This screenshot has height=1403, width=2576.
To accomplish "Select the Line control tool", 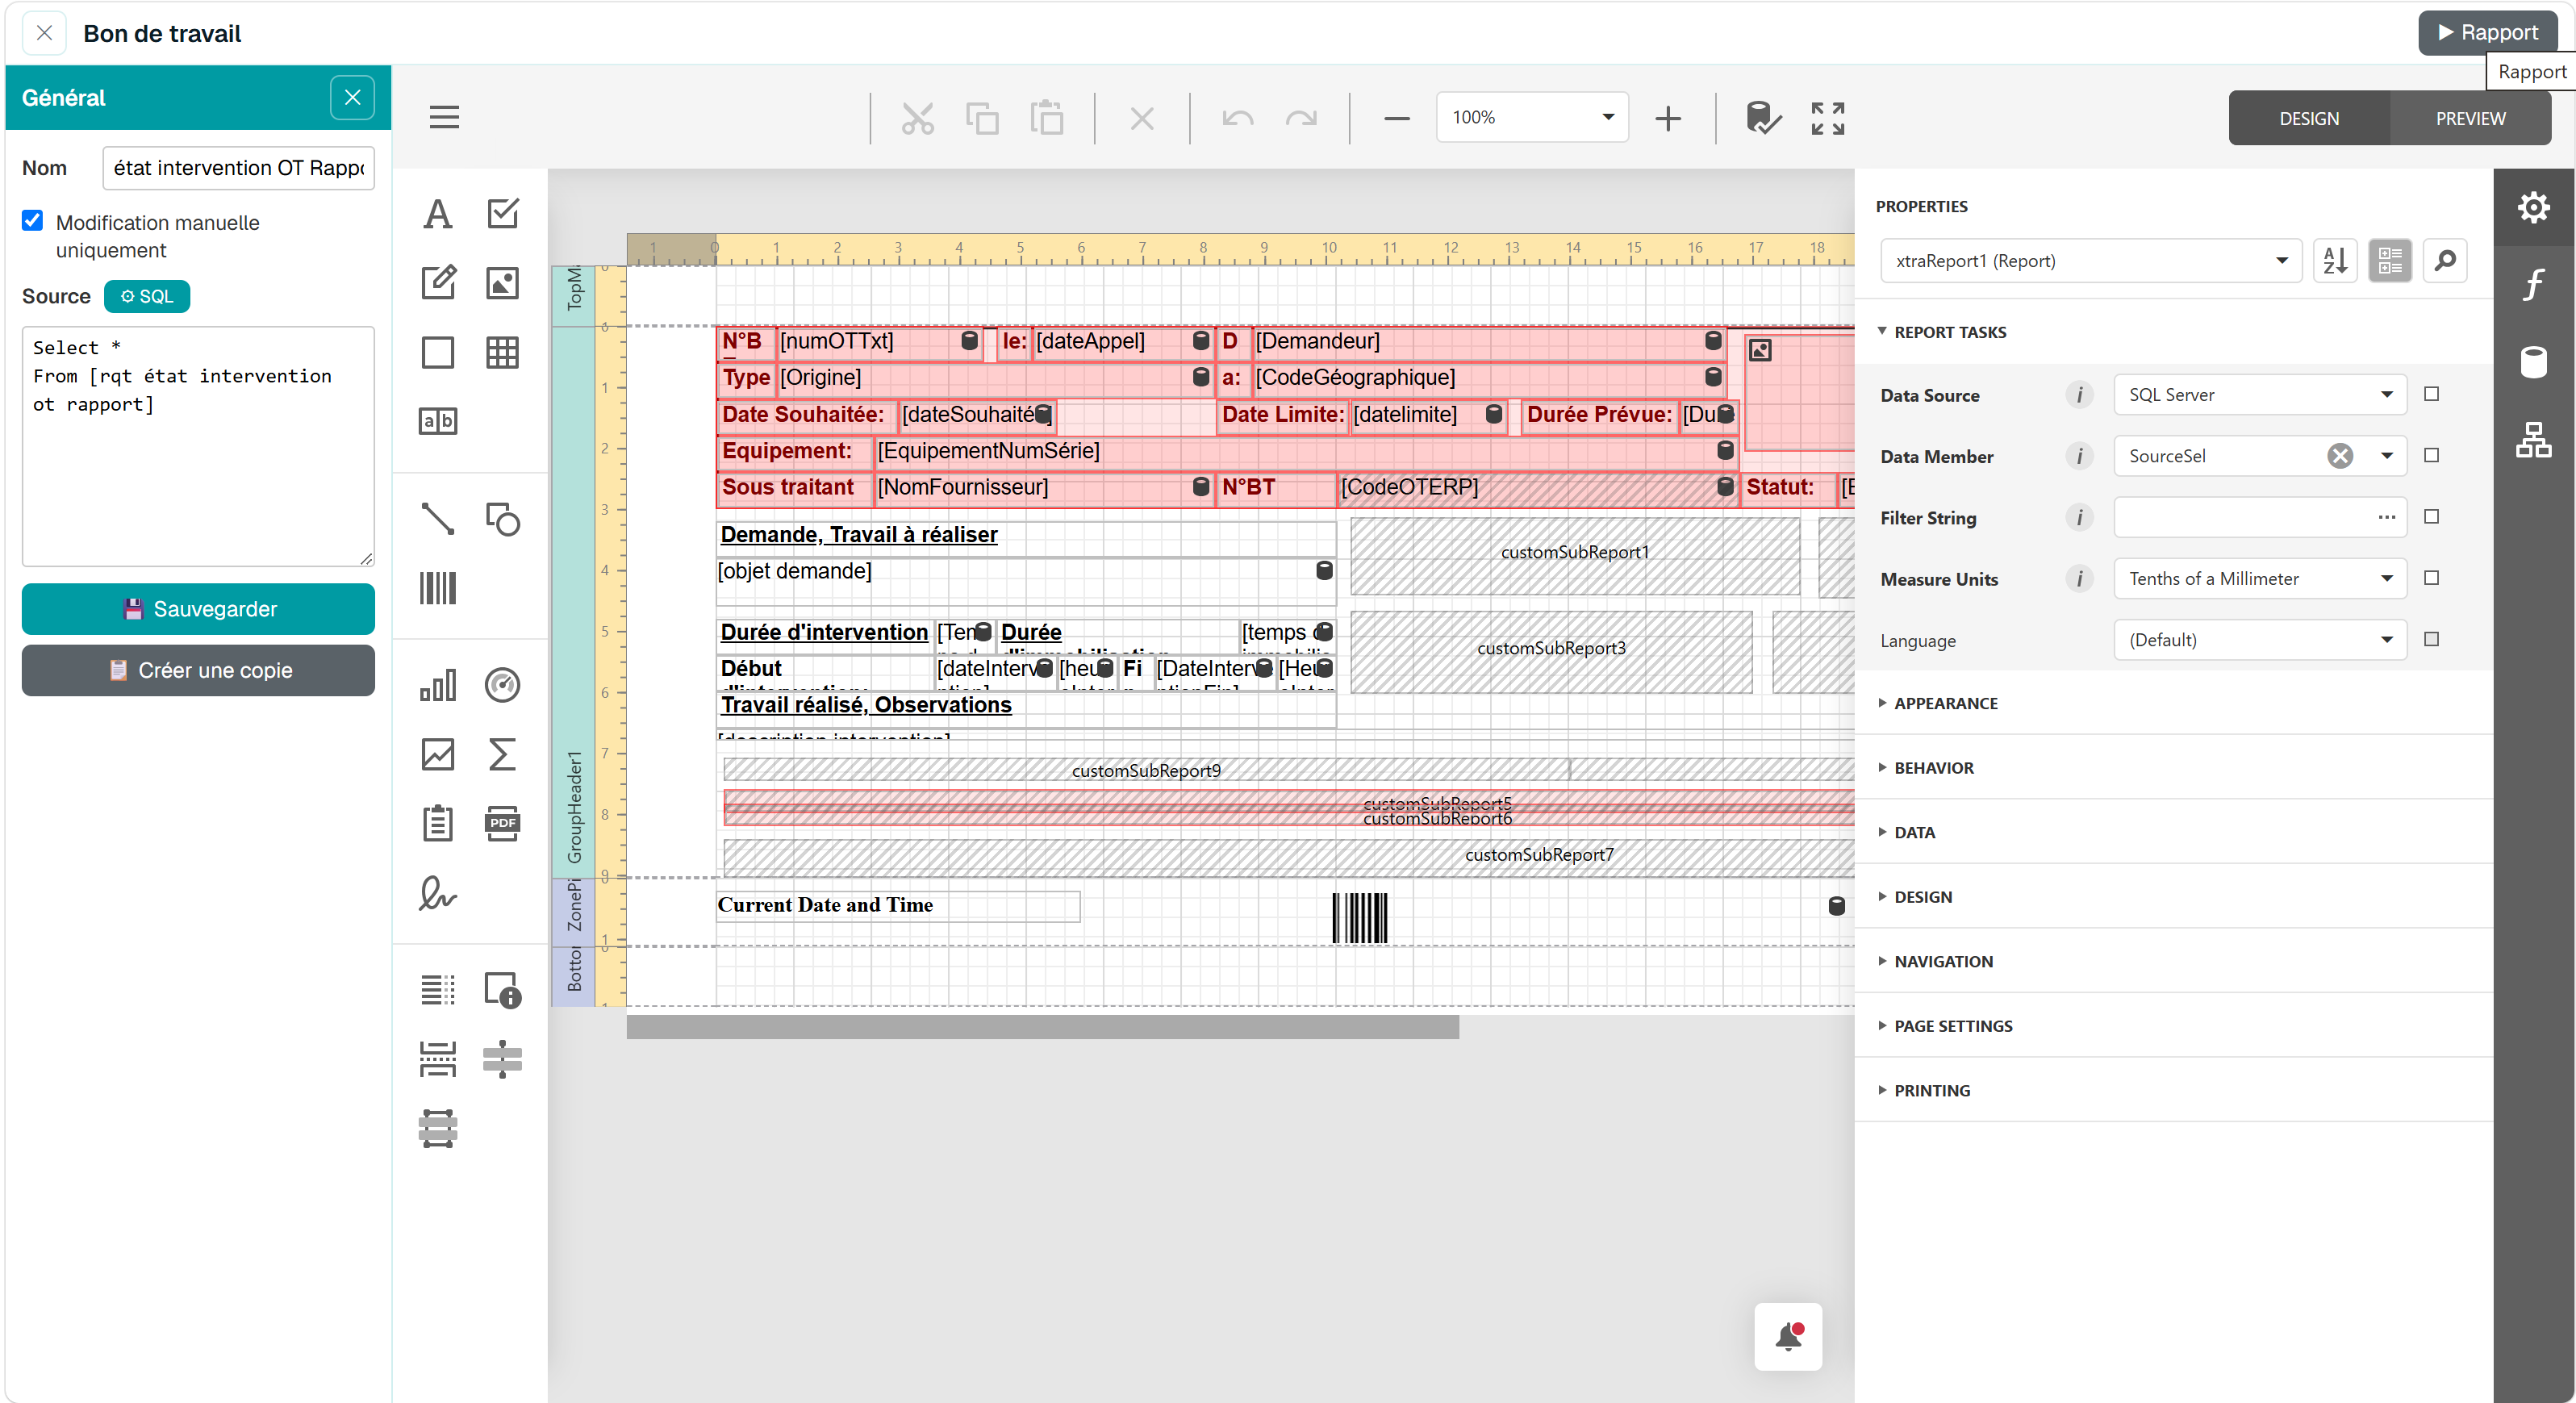I will point(437,519).
